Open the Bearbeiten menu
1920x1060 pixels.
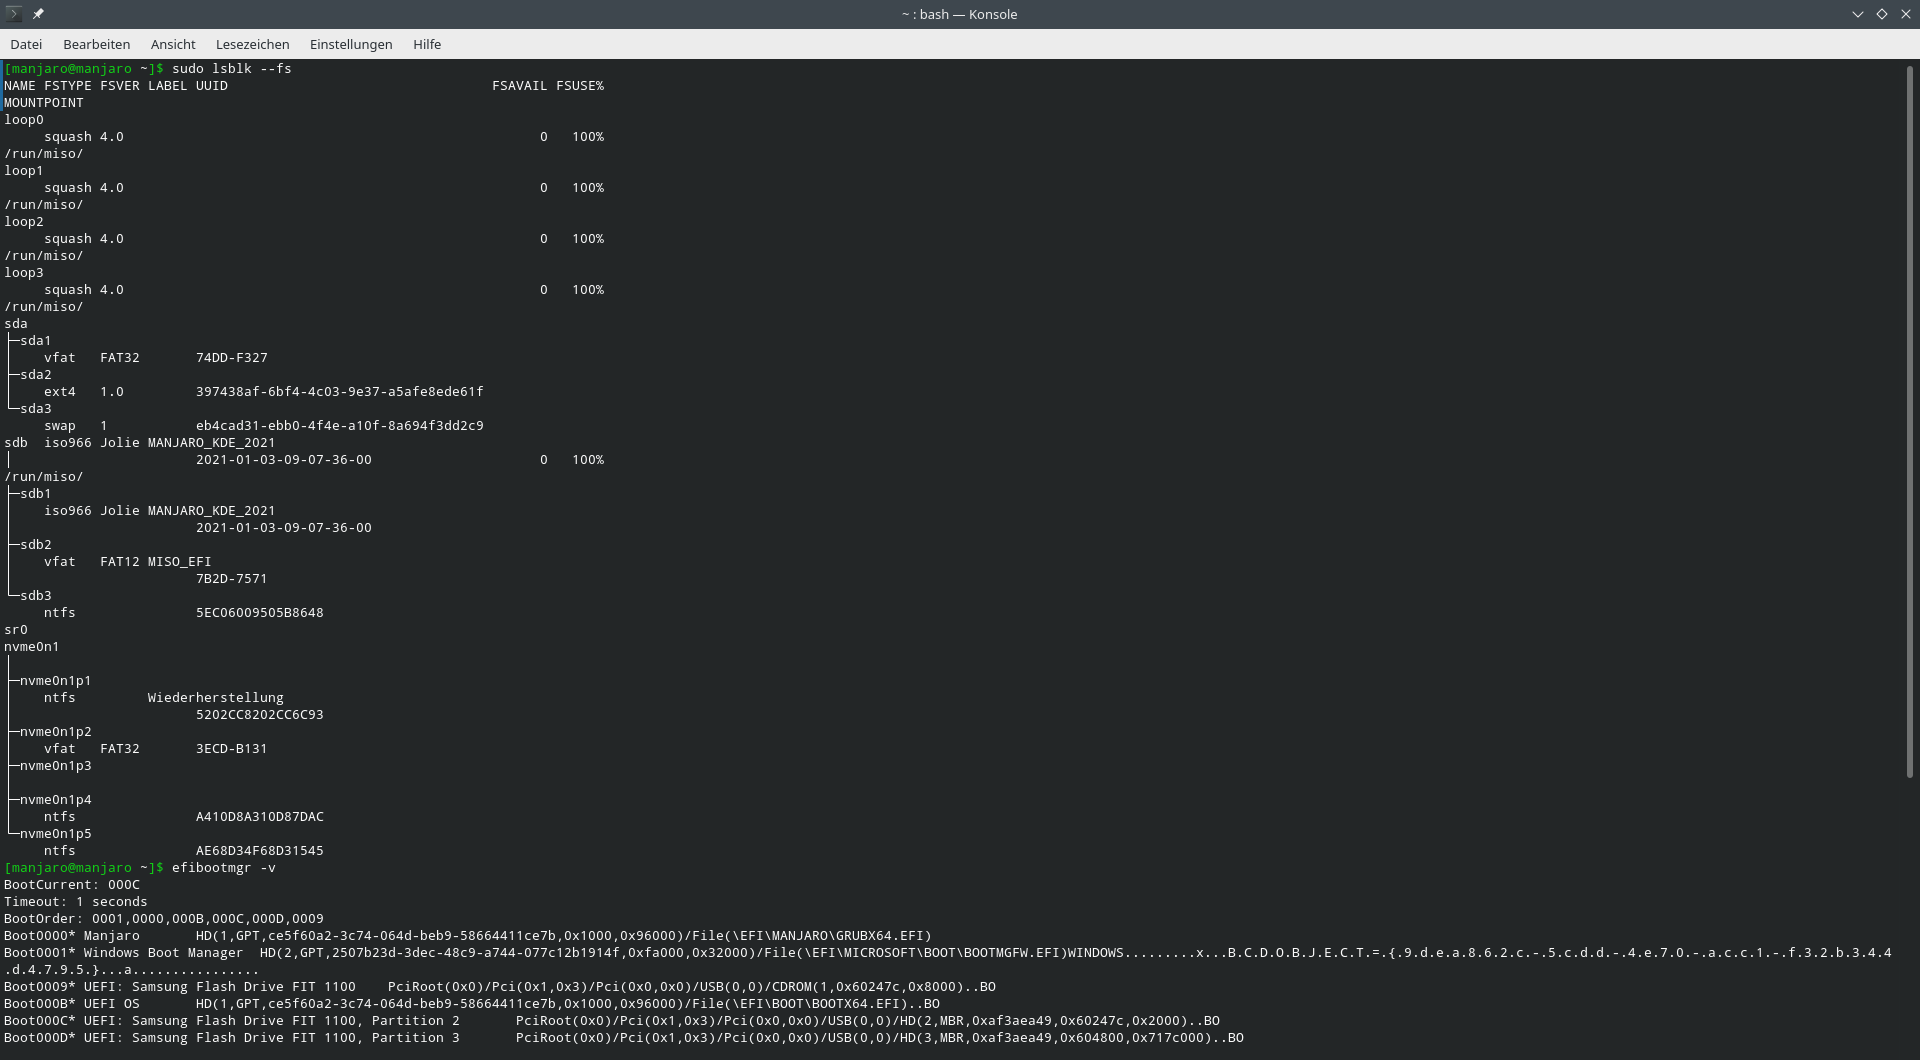(96, 44)
